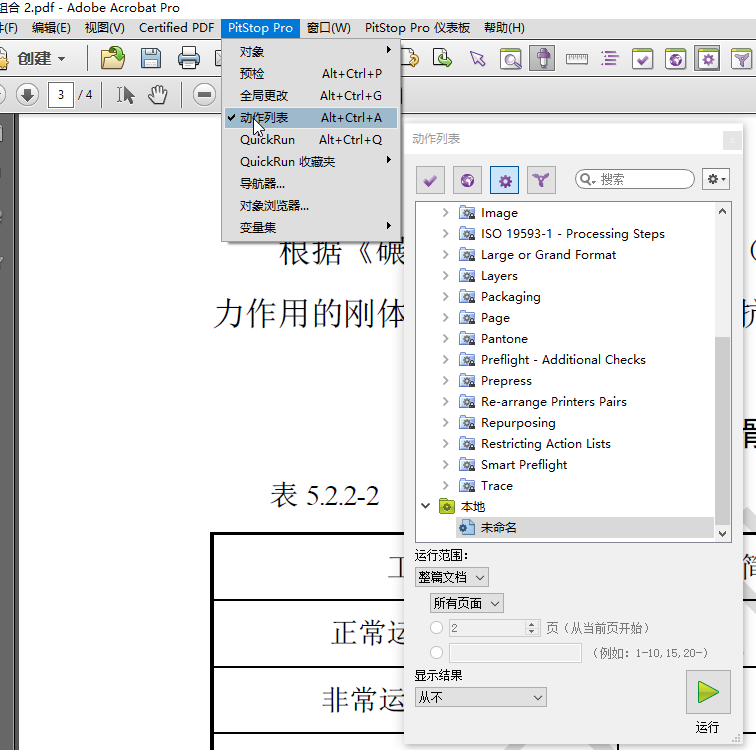The height and width of the screenshot is (750, 756).
Task: Click the green Run arrow button
Action: click(708, 692)
